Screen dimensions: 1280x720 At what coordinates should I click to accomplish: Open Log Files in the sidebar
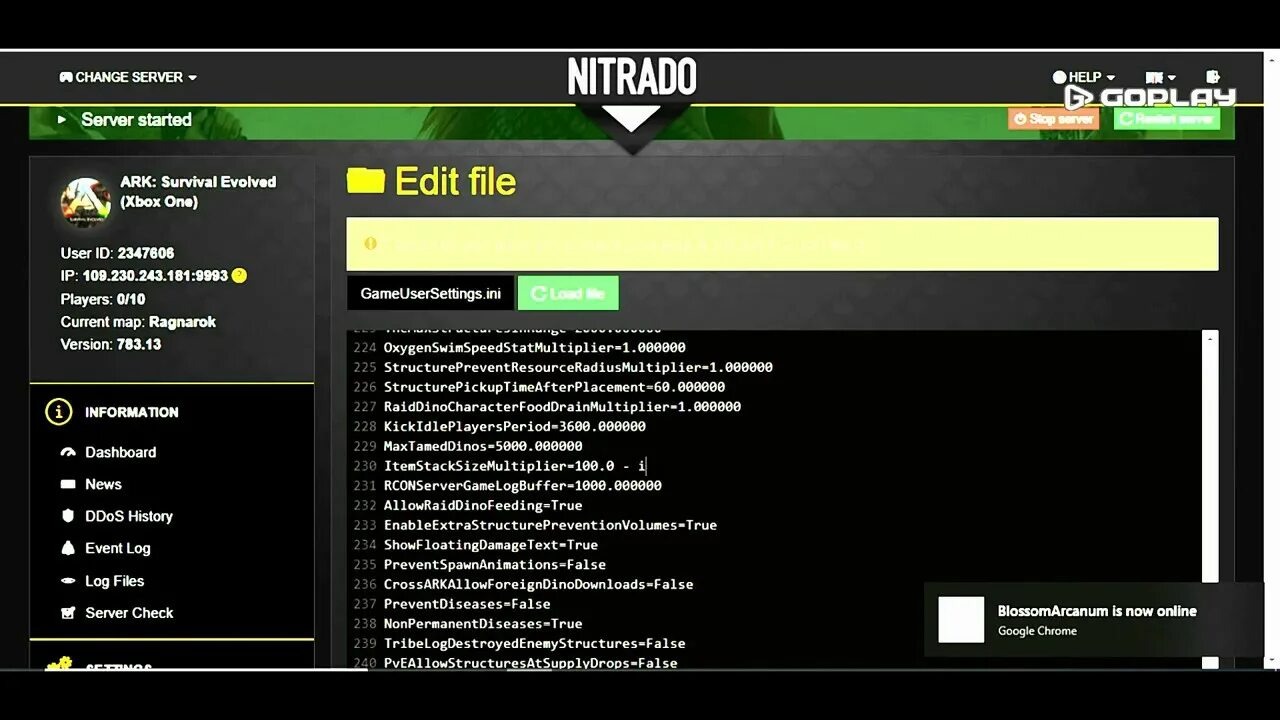pos(114,581)
